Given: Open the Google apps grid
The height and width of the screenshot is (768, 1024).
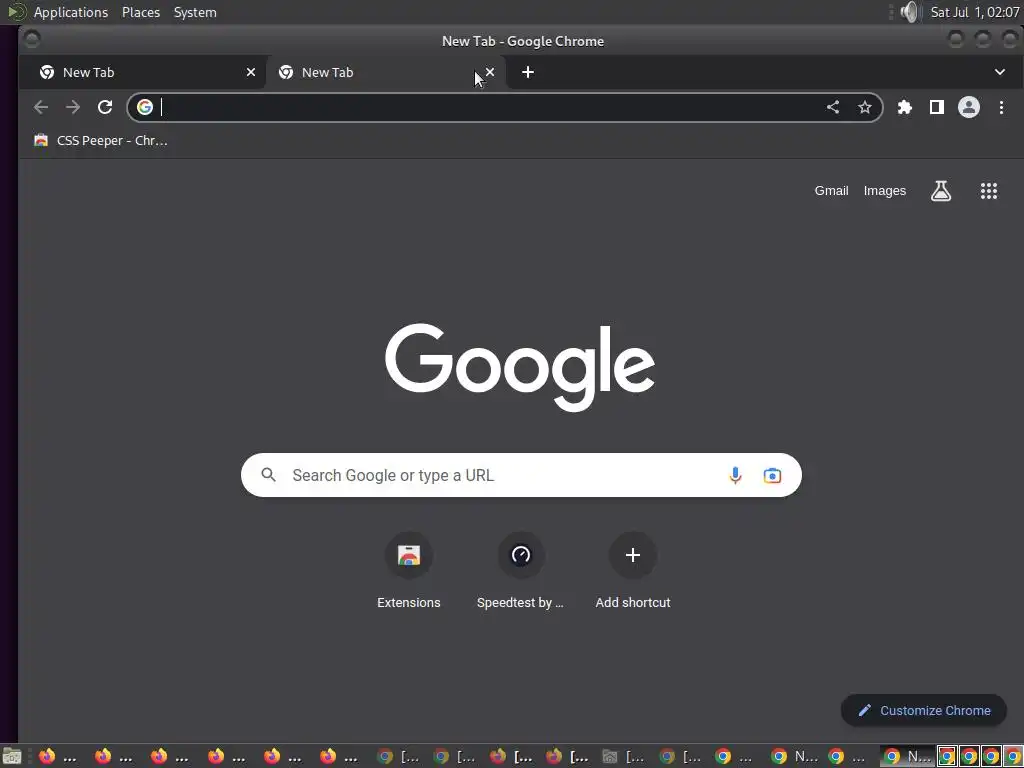Looking at the screenshot, I should tap(989, 191).
